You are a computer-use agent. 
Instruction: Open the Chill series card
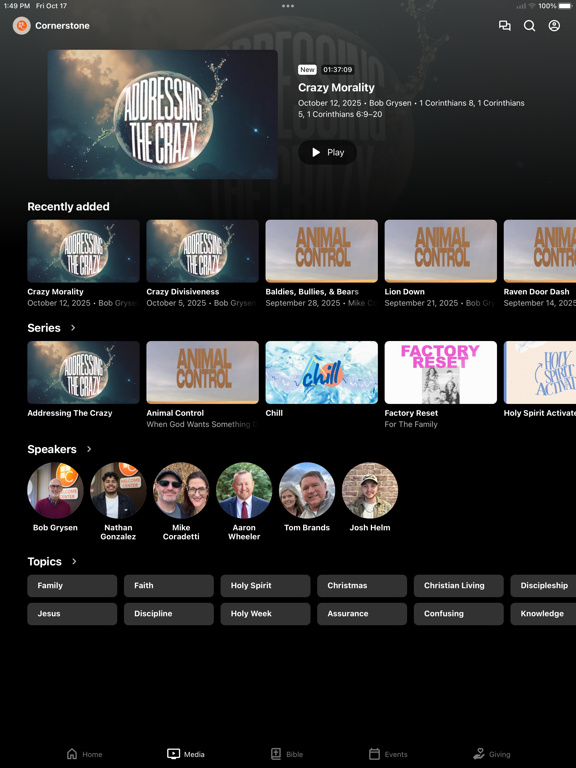(x=321, y=372)
